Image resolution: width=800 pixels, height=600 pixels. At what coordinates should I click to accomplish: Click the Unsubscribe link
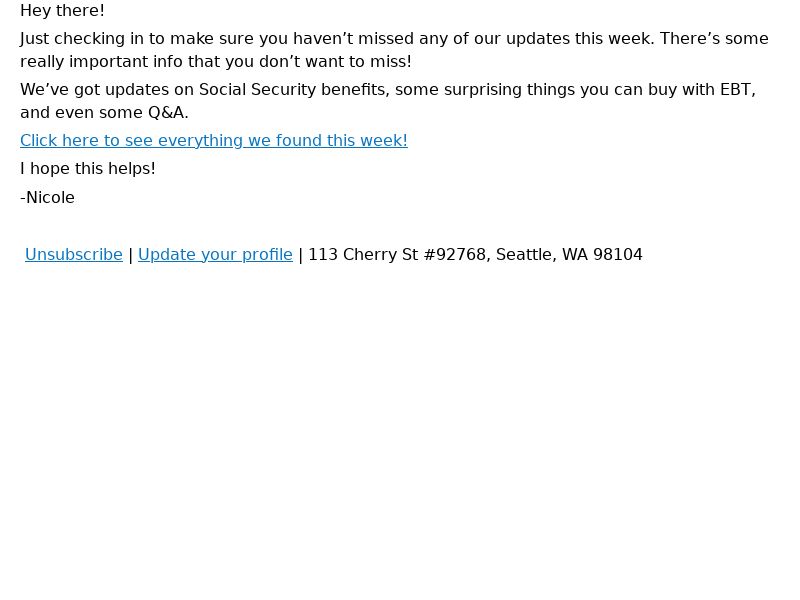click(x=74, y=254)
